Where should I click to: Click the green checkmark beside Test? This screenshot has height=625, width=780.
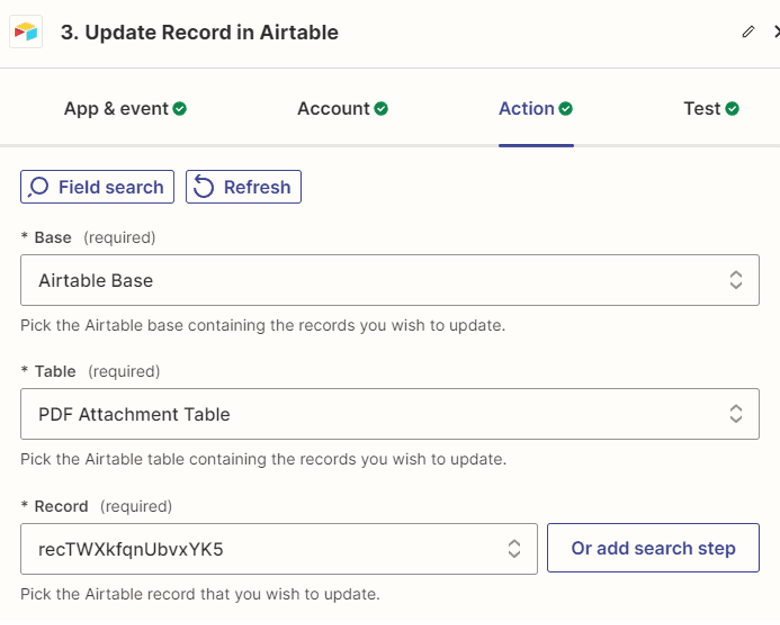pos(732,108)
